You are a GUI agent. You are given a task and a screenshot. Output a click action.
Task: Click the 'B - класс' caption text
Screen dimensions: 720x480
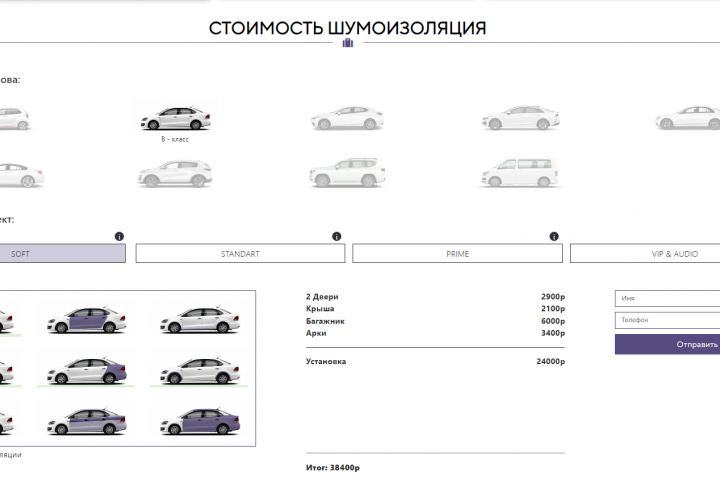point(175,139)
